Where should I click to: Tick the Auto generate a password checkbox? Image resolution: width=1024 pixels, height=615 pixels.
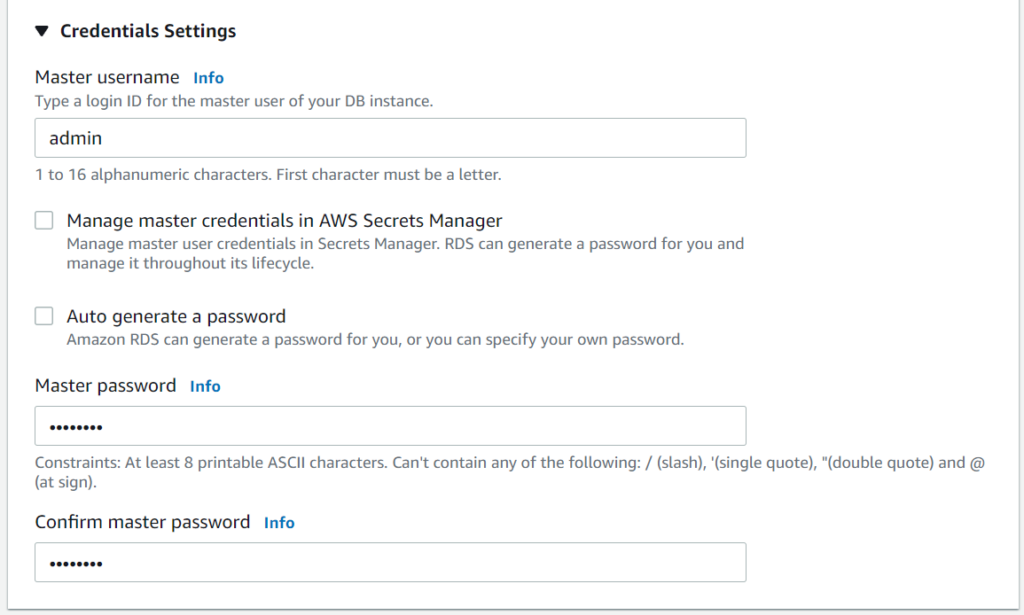pos(44,316)
